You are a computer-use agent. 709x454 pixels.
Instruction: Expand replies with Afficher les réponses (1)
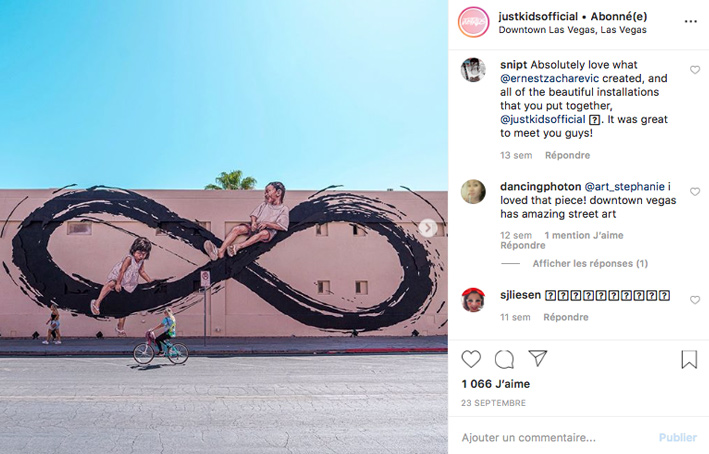pos(590,264)
